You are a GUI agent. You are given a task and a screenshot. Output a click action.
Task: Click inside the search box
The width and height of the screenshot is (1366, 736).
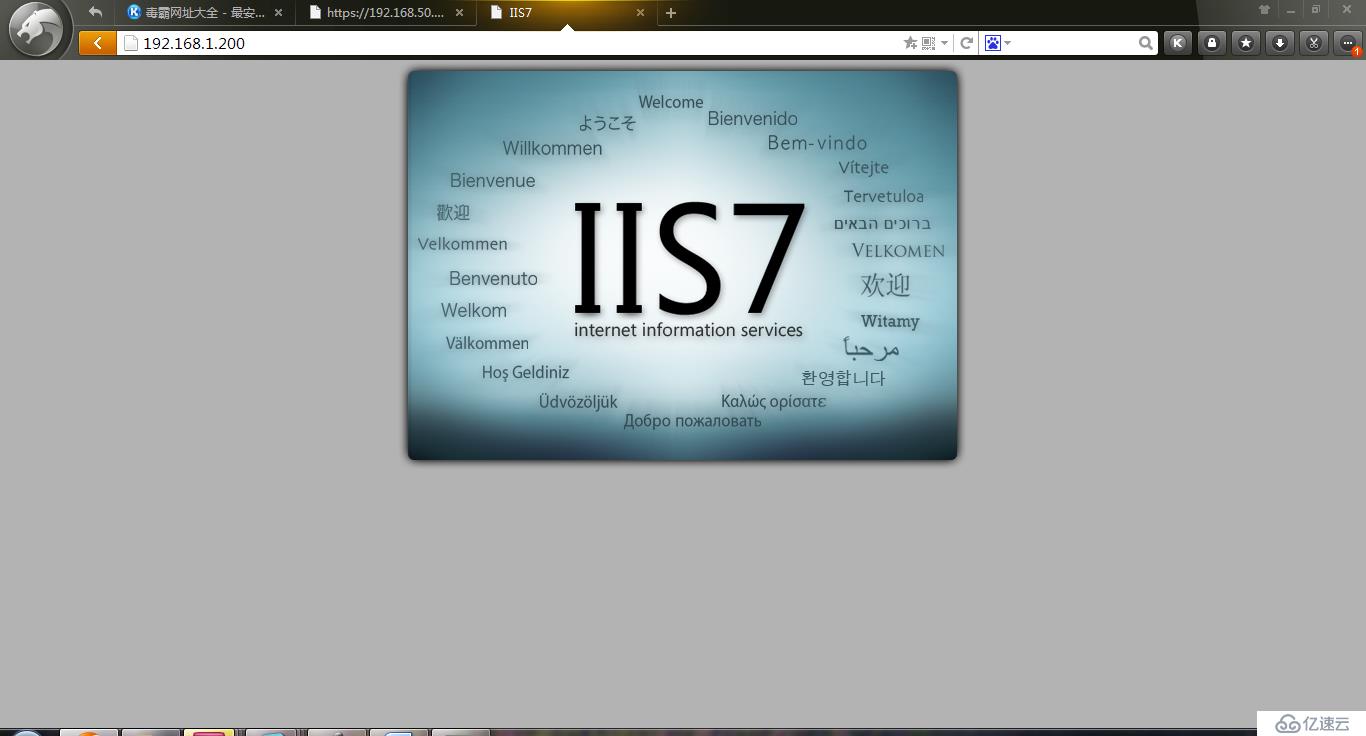pyautogui.click(x=1075, y=43)
